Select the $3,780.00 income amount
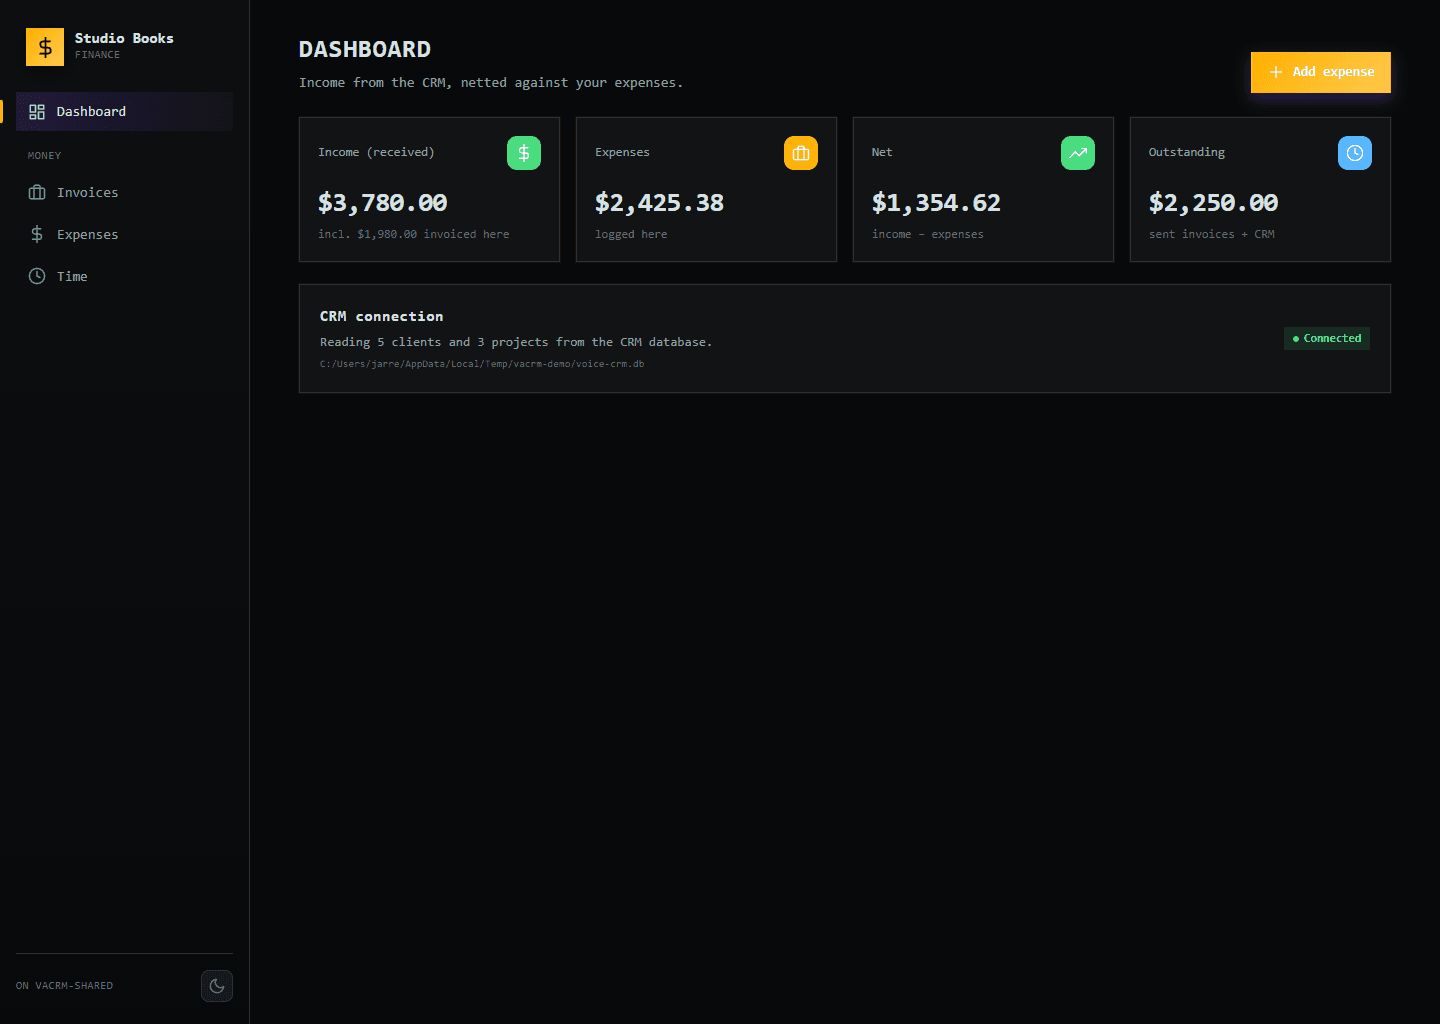The width and height of the screenshot is (1440, 1024). 383,203
